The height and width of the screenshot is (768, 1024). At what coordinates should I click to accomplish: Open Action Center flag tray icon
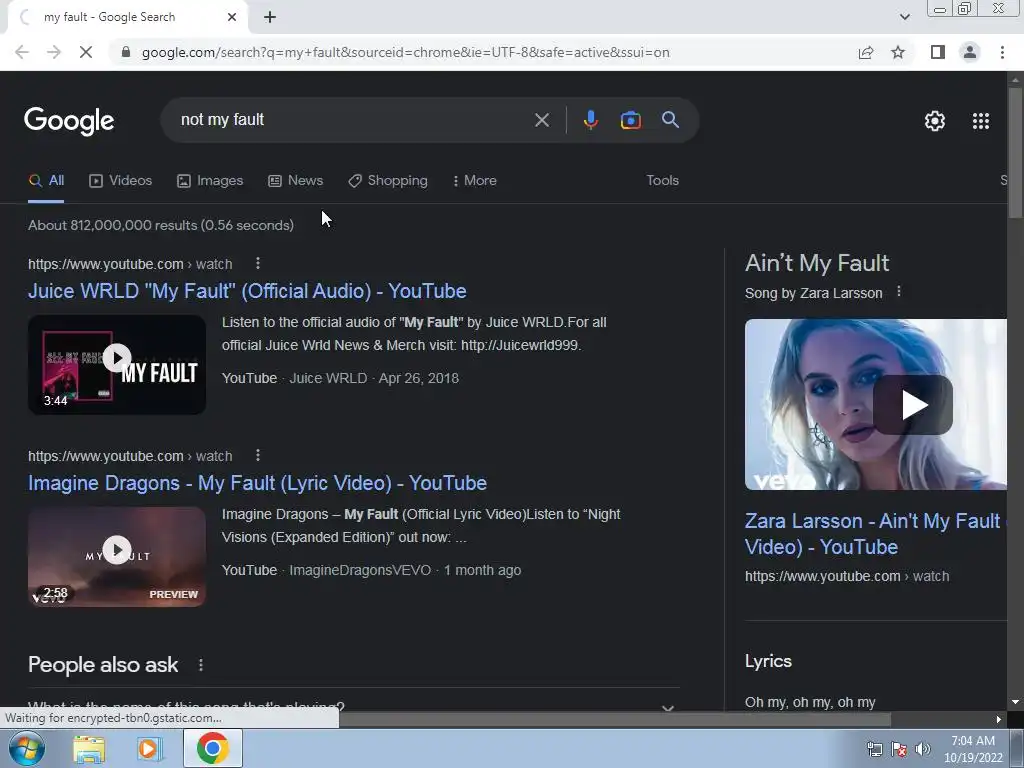click(x=899, y=749)
